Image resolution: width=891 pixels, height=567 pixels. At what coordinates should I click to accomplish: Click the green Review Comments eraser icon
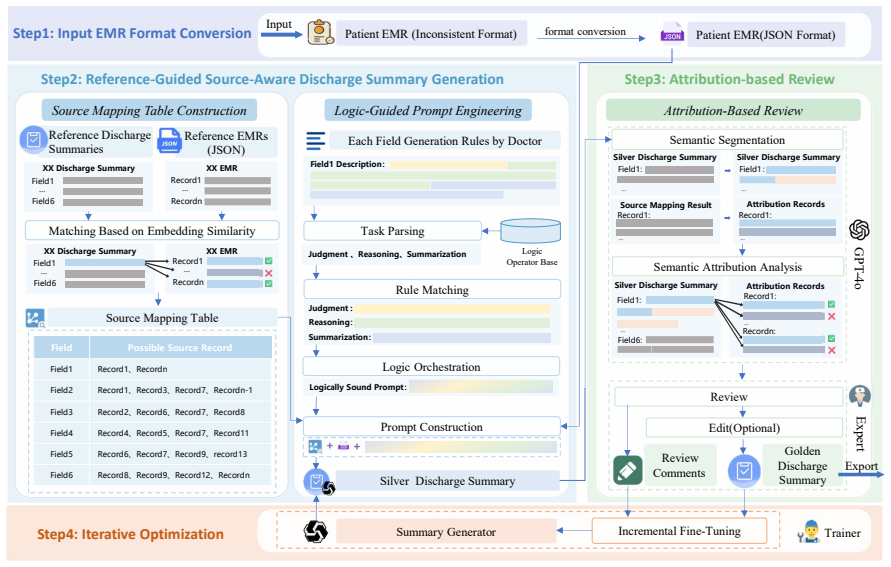[x=628, y=470]
